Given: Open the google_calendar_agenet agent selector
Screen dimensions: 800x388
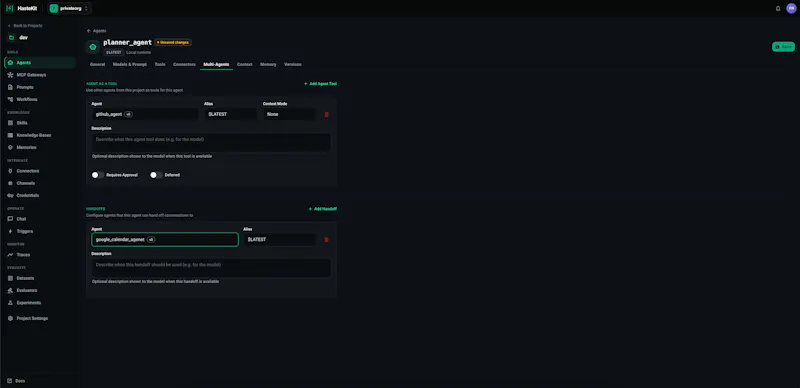Looking at the screenshot, I should click(x=165, y=239).
